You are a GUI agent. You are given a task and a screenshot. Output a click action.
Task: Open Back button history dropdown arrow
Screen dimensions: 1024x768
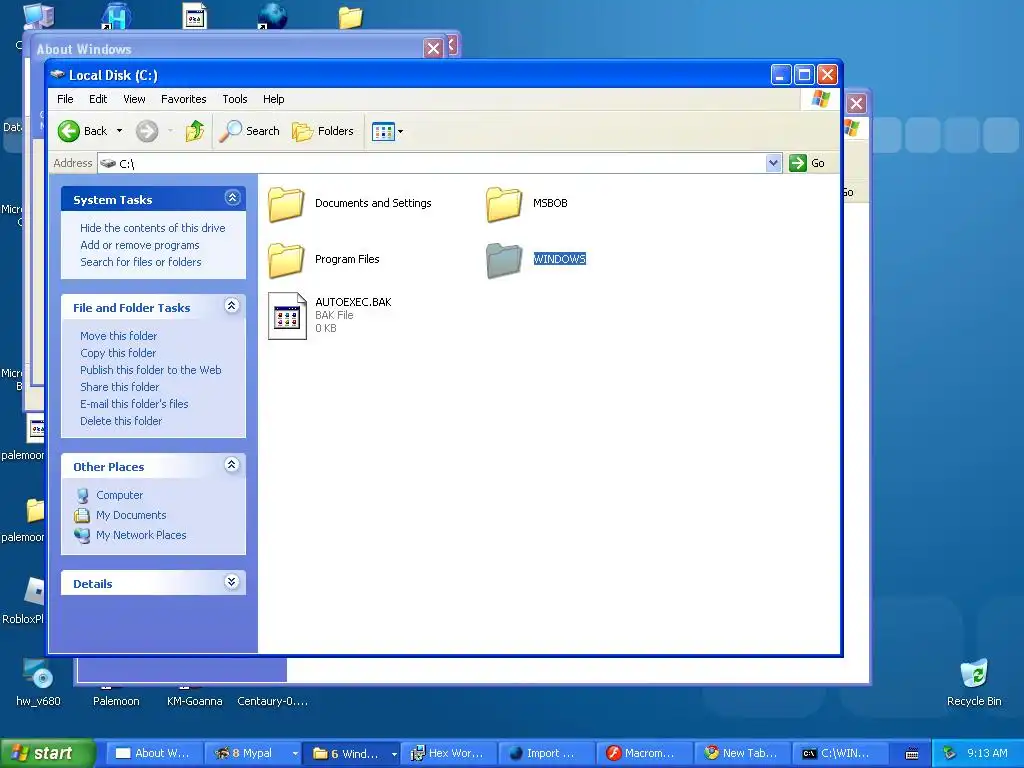[120, 131]
